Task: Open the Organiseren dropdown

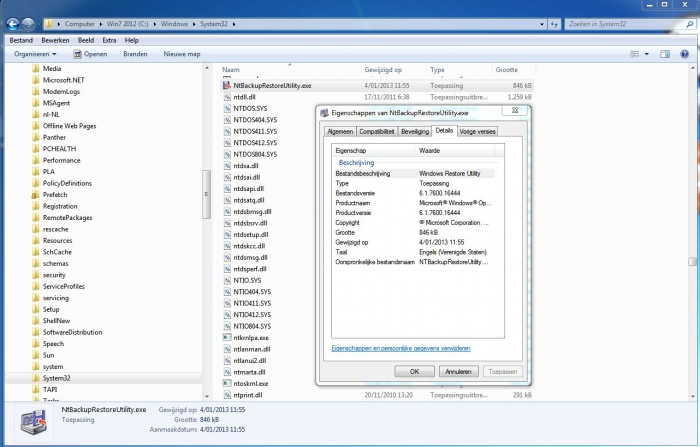Action: [x=35, y=54]
